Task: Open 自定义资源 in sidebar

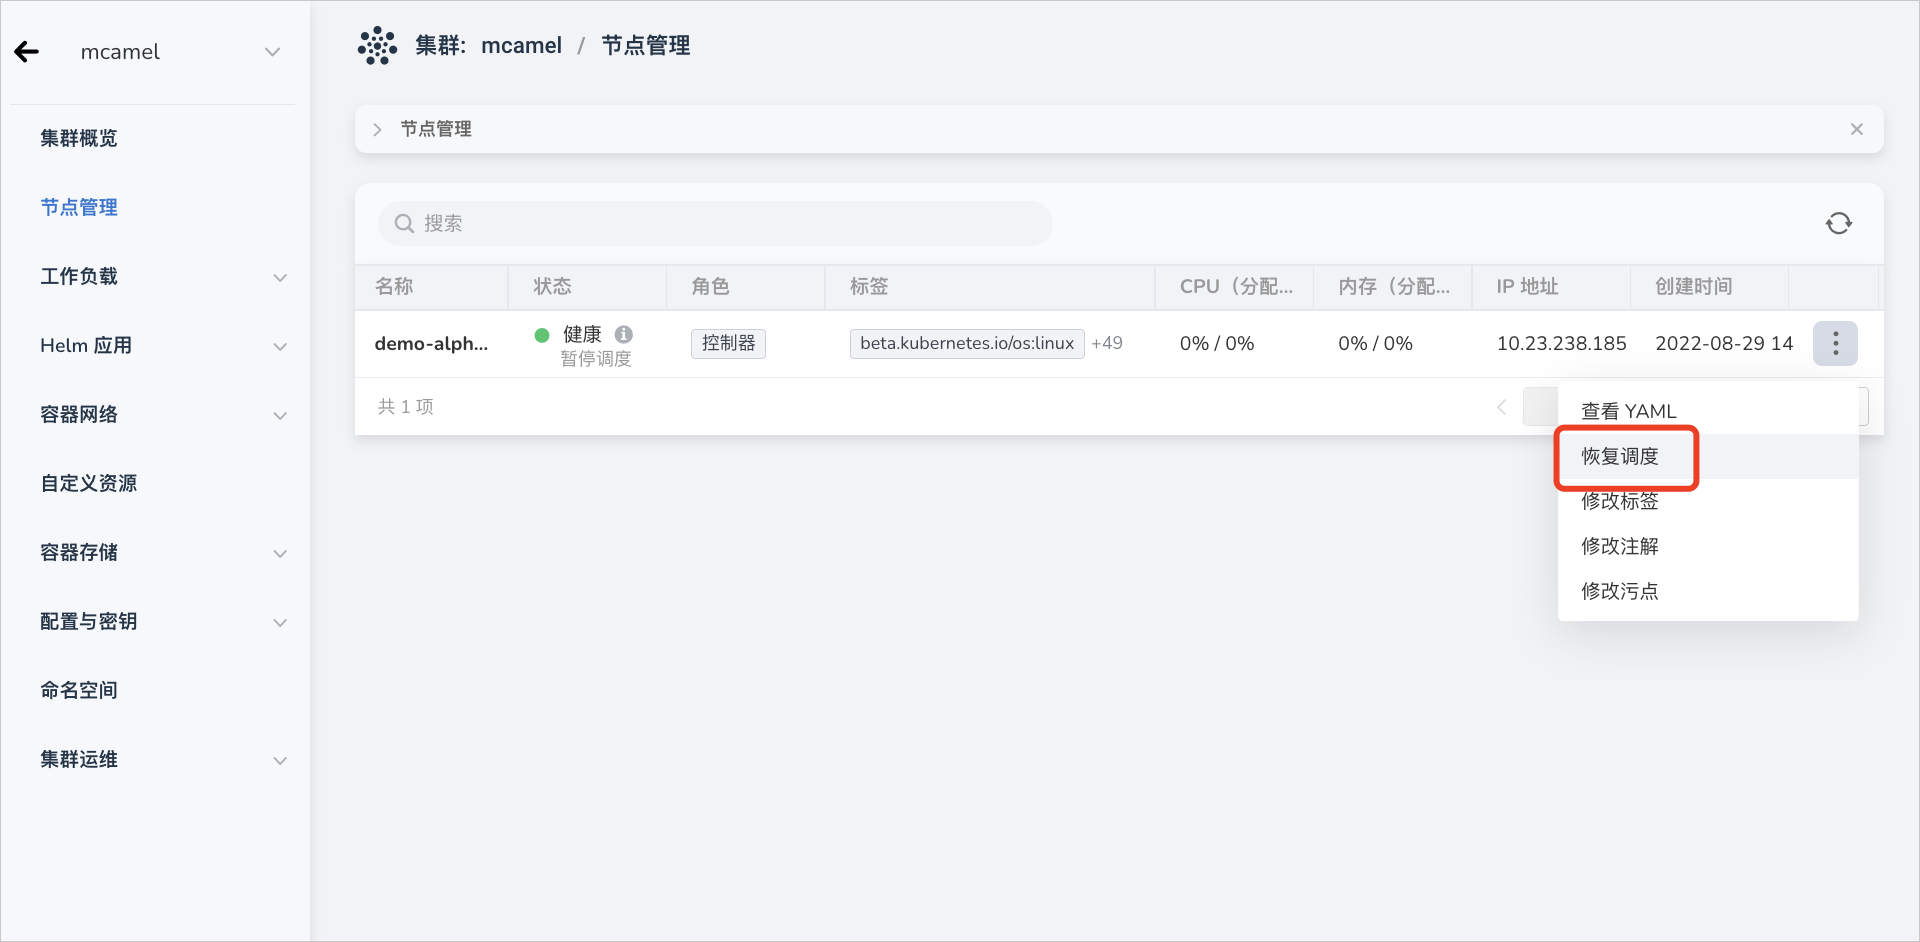Action: click(89, 483)
